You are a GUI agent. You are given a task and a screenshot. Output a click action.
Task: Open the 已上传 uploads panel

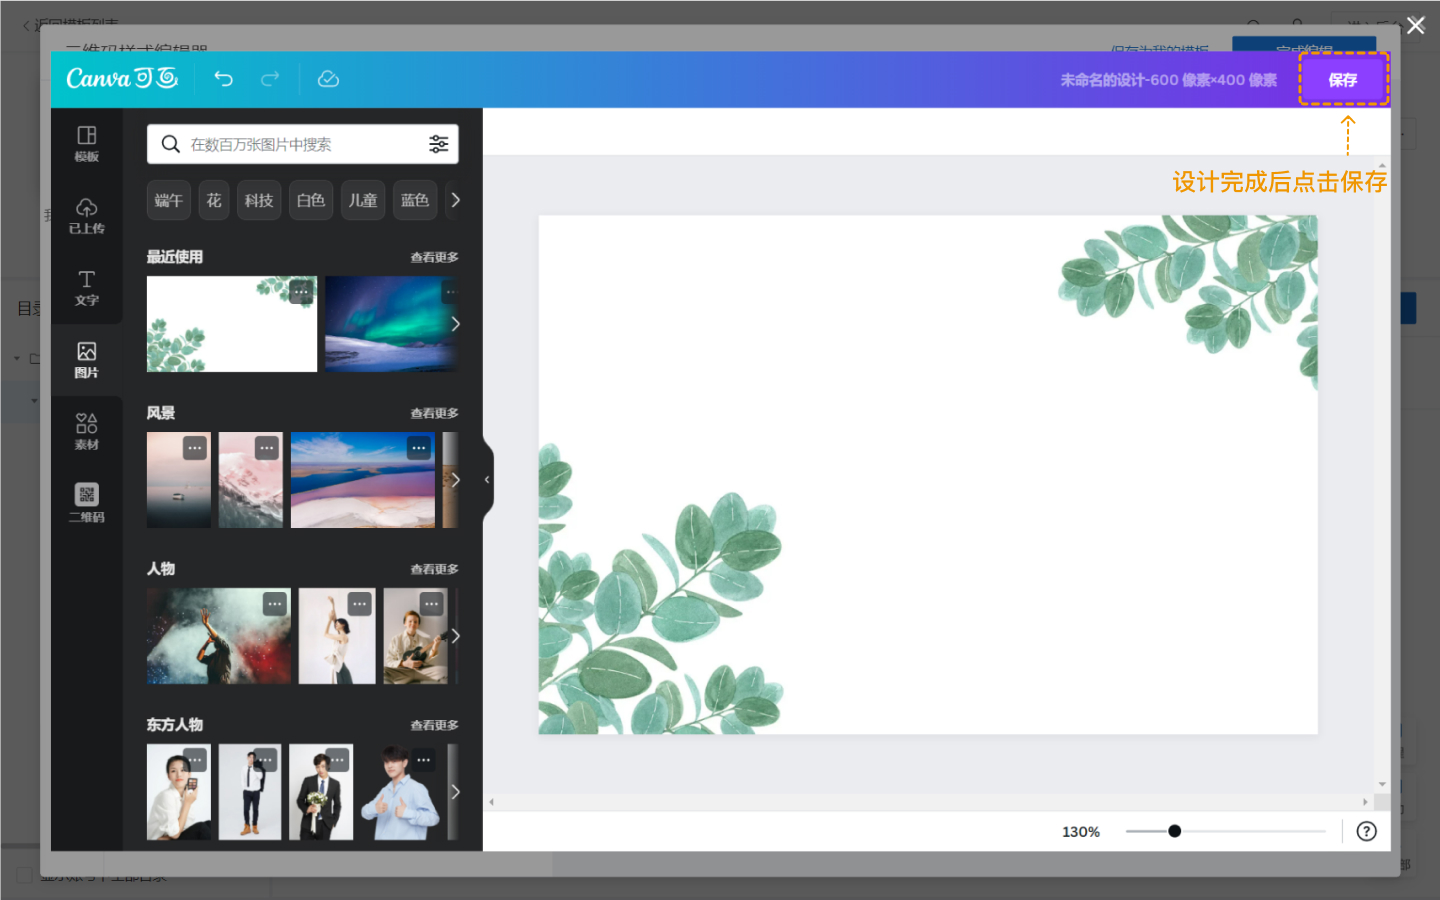[x=87, y=216]
